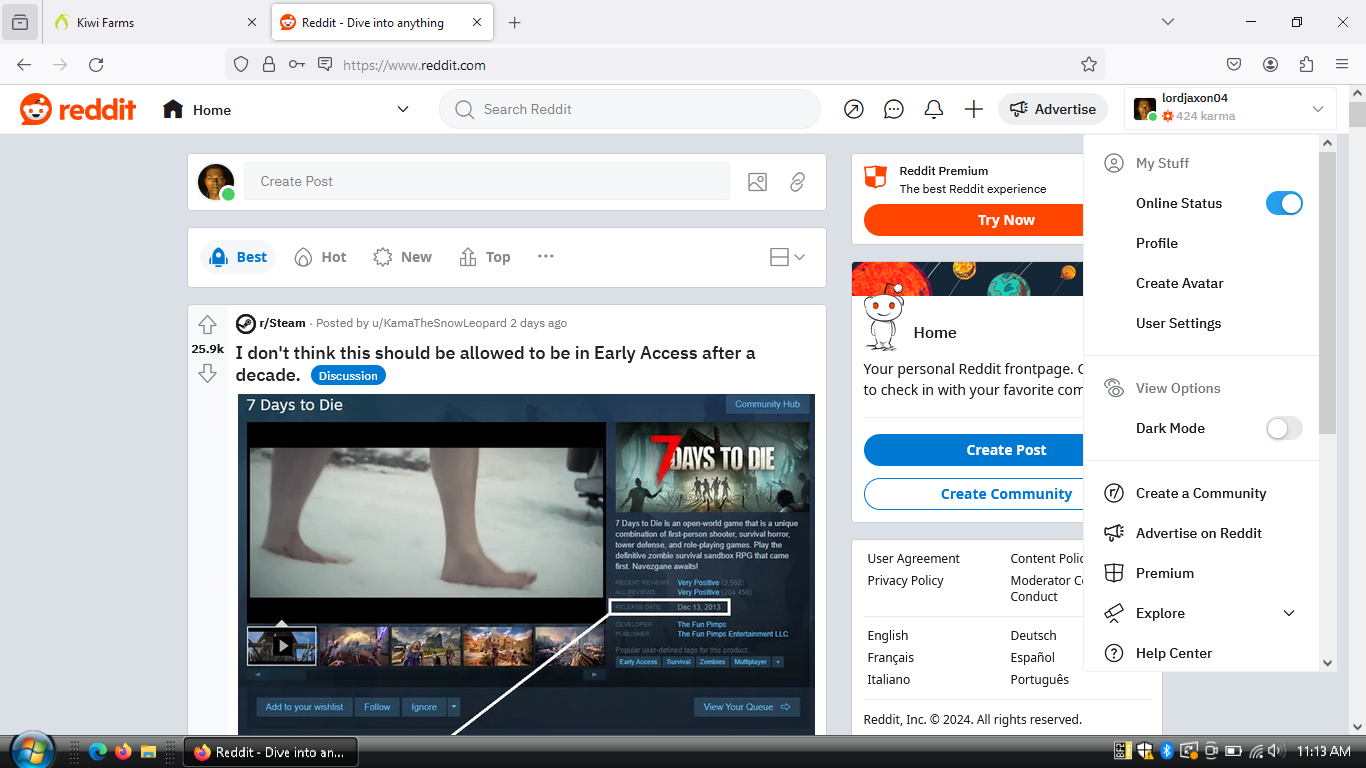Click the volume icon in system tray
This screenshot has height=768, width=1366.
click(1275, 751)
